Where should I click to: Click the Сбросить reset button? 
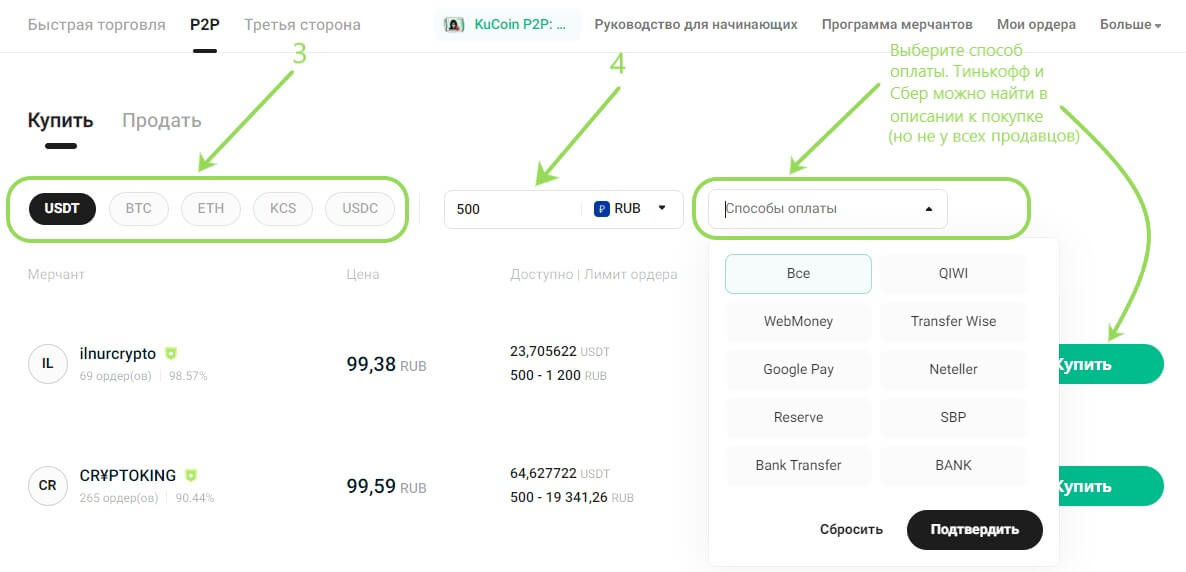(851, 529)
